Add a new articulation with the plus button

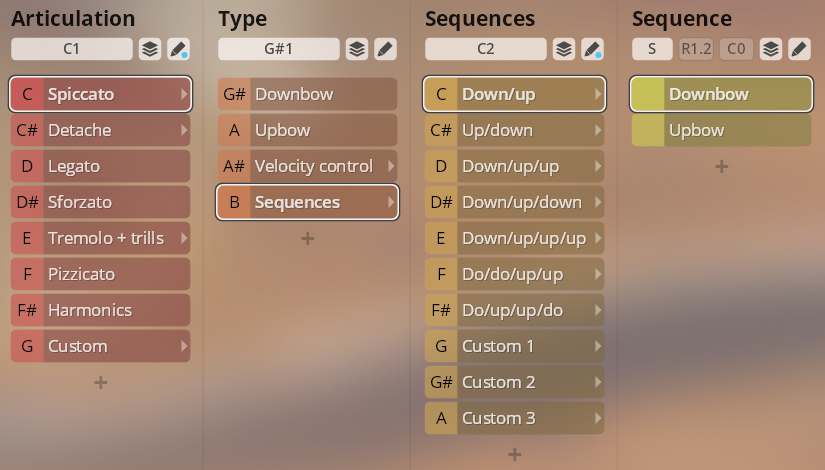coord(100,382)
